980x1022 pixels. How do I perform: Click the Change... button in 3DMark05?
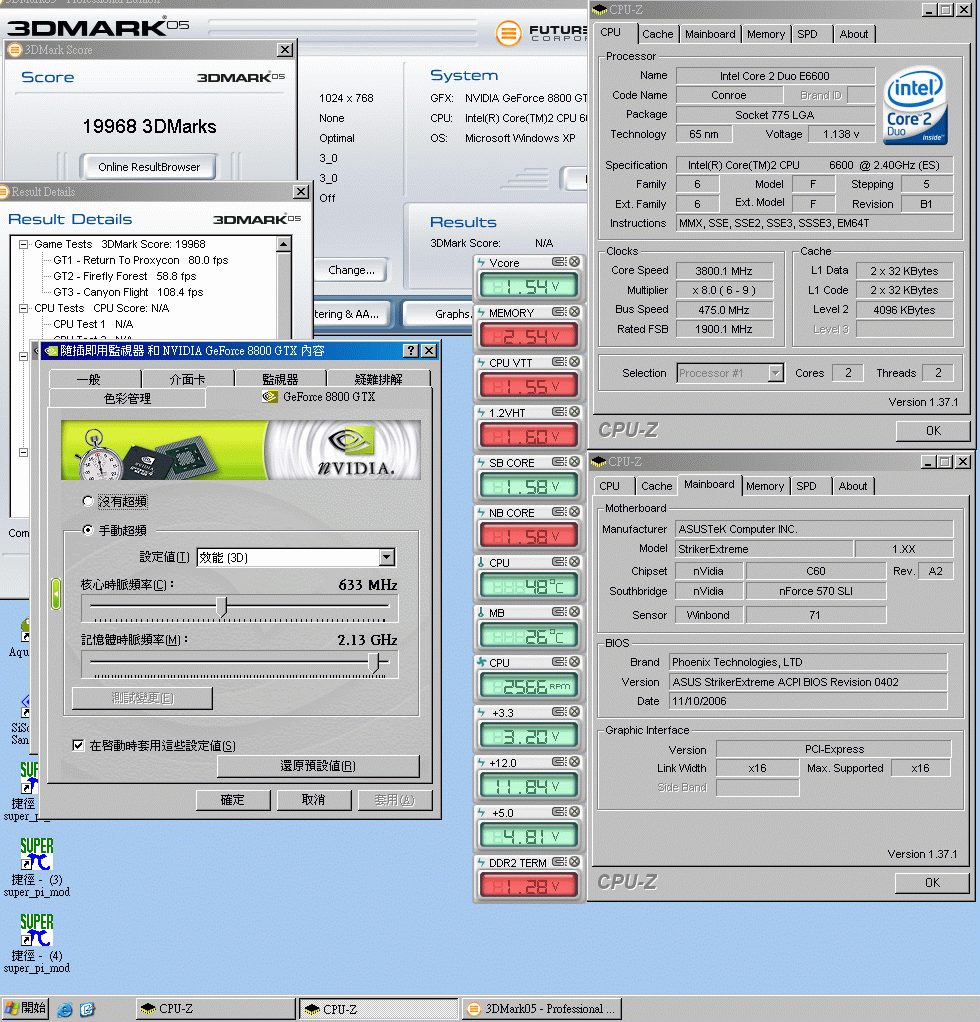352,270
